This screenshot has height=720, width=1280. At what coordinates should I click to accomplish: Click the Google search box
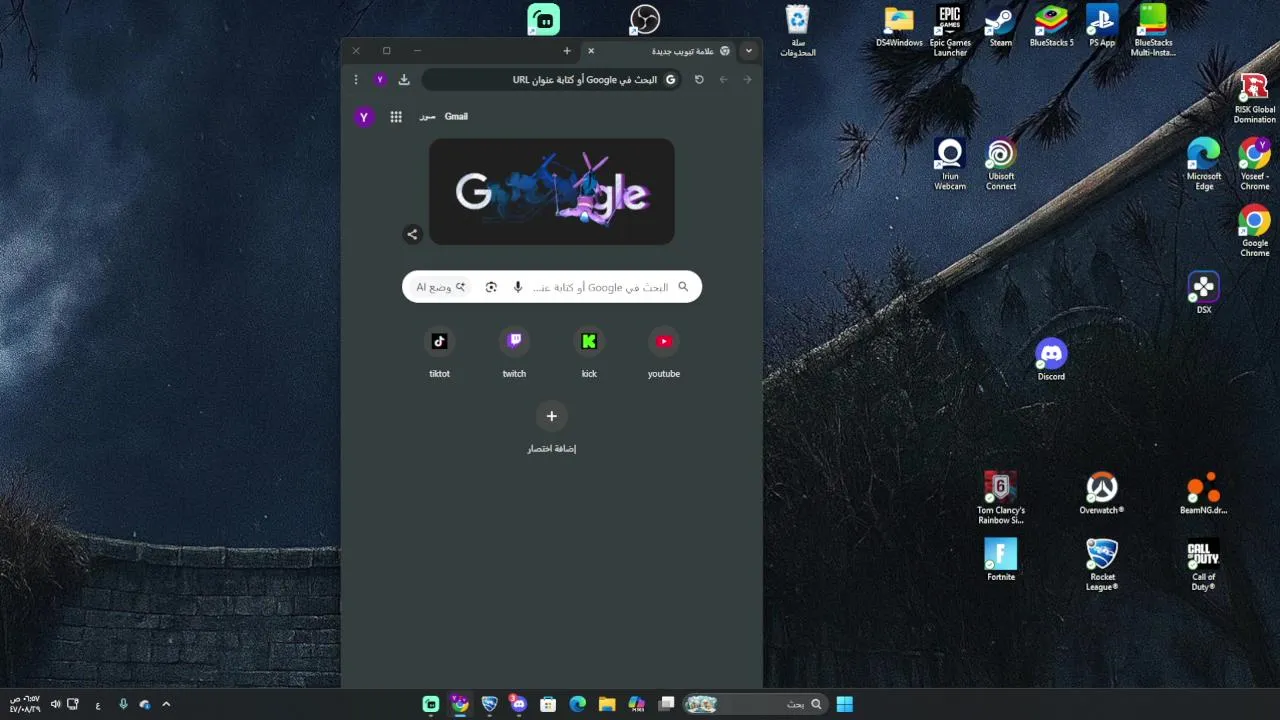[x=552, y=287]
